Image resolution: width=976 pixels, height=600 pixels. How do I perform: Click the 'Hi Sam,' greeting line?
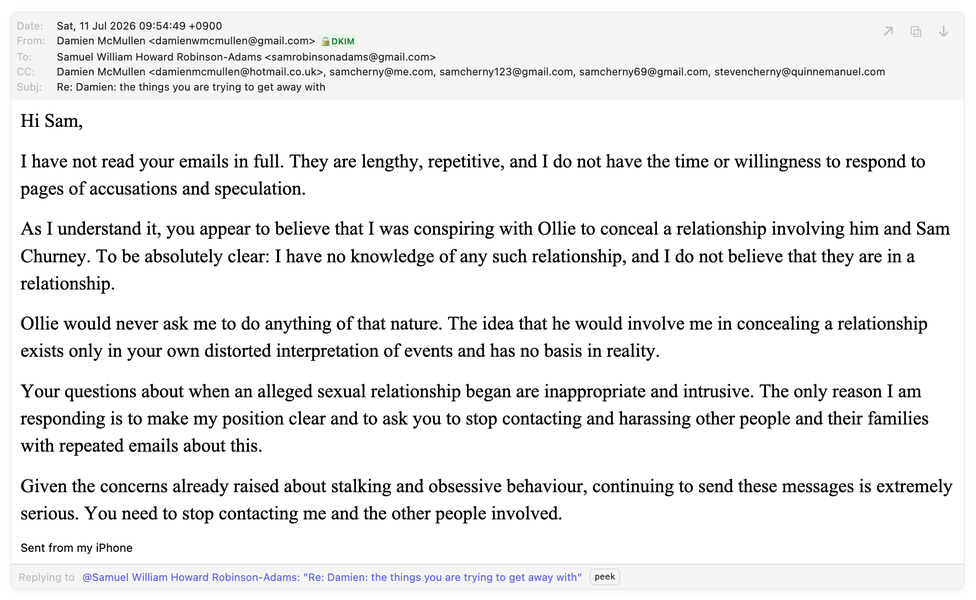click(52, 121)
